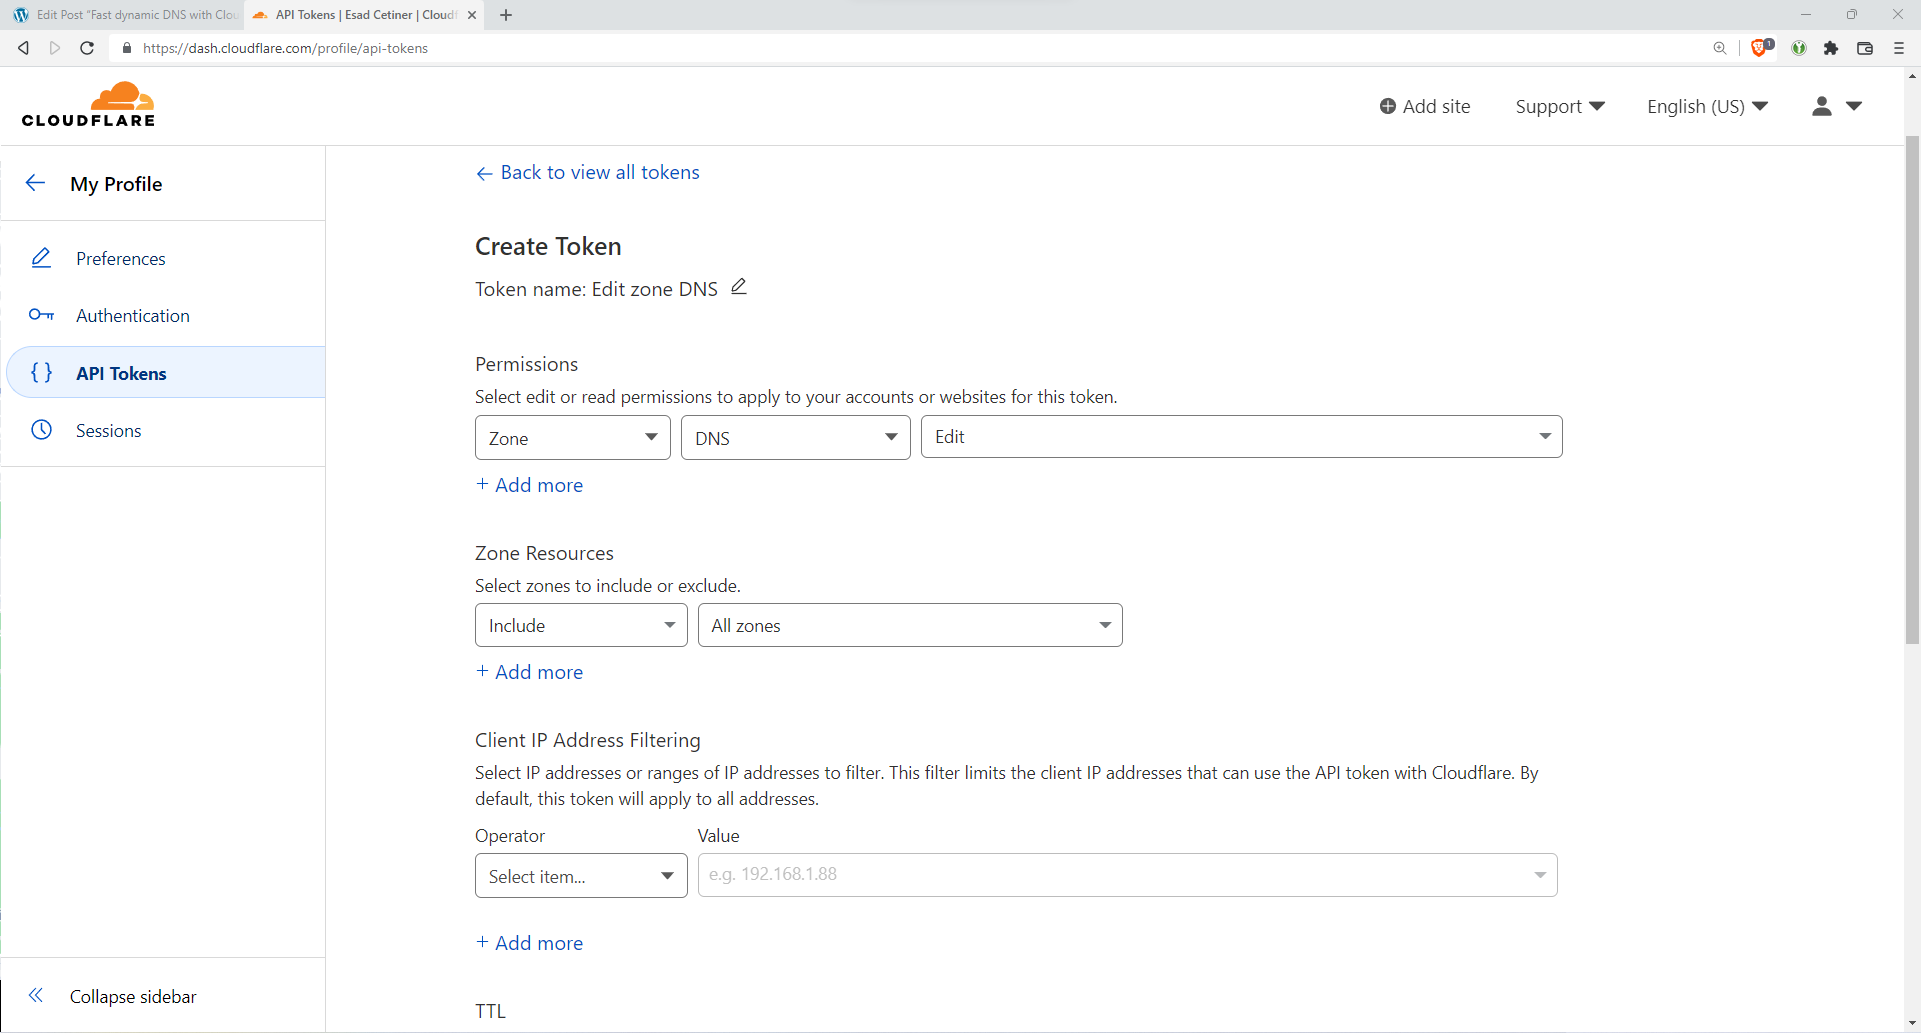
Task: Open a new browser tab with the plus icon
Action: (x=506, y=15)
